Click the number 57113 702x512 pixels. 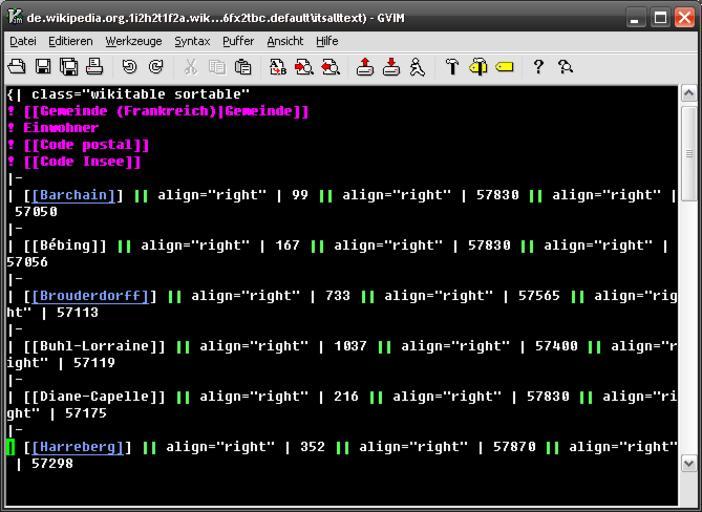tap(78, 312)
